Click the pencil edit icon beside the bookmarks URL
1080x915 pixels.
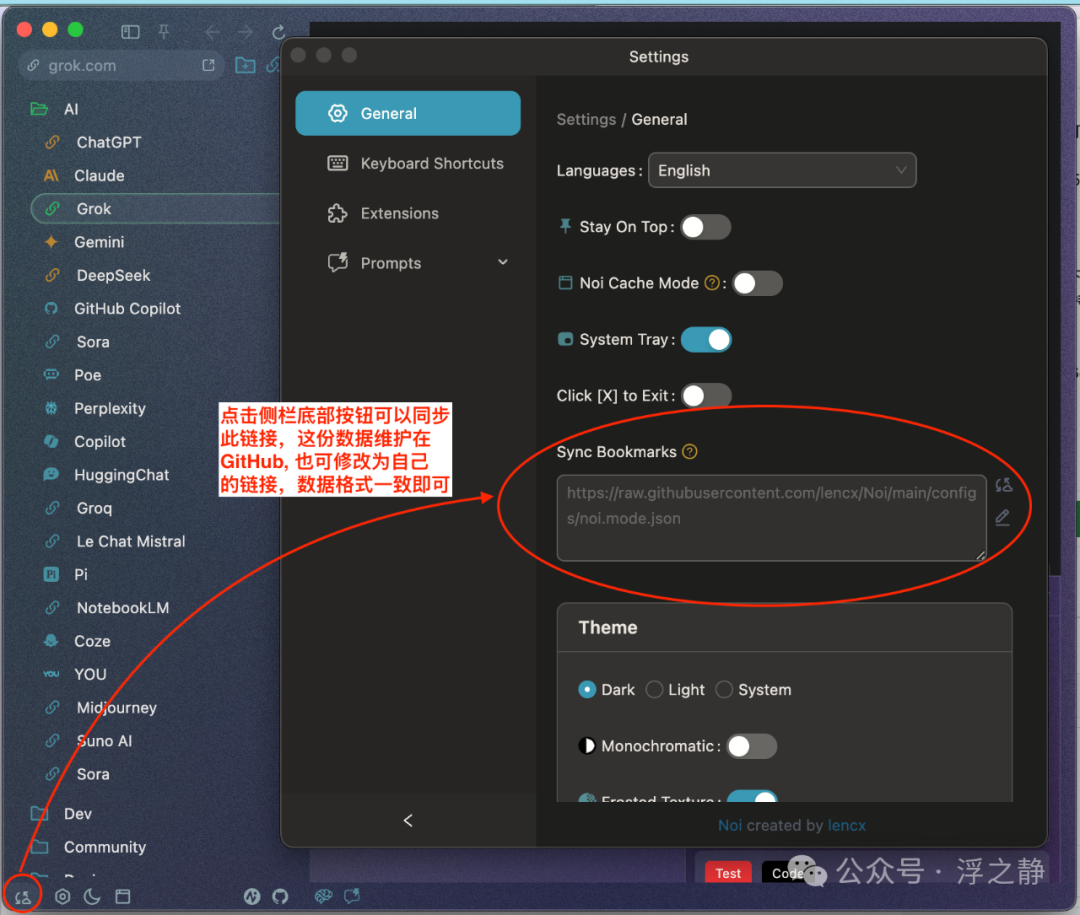pyautogui.click(x=1003, y=517)
